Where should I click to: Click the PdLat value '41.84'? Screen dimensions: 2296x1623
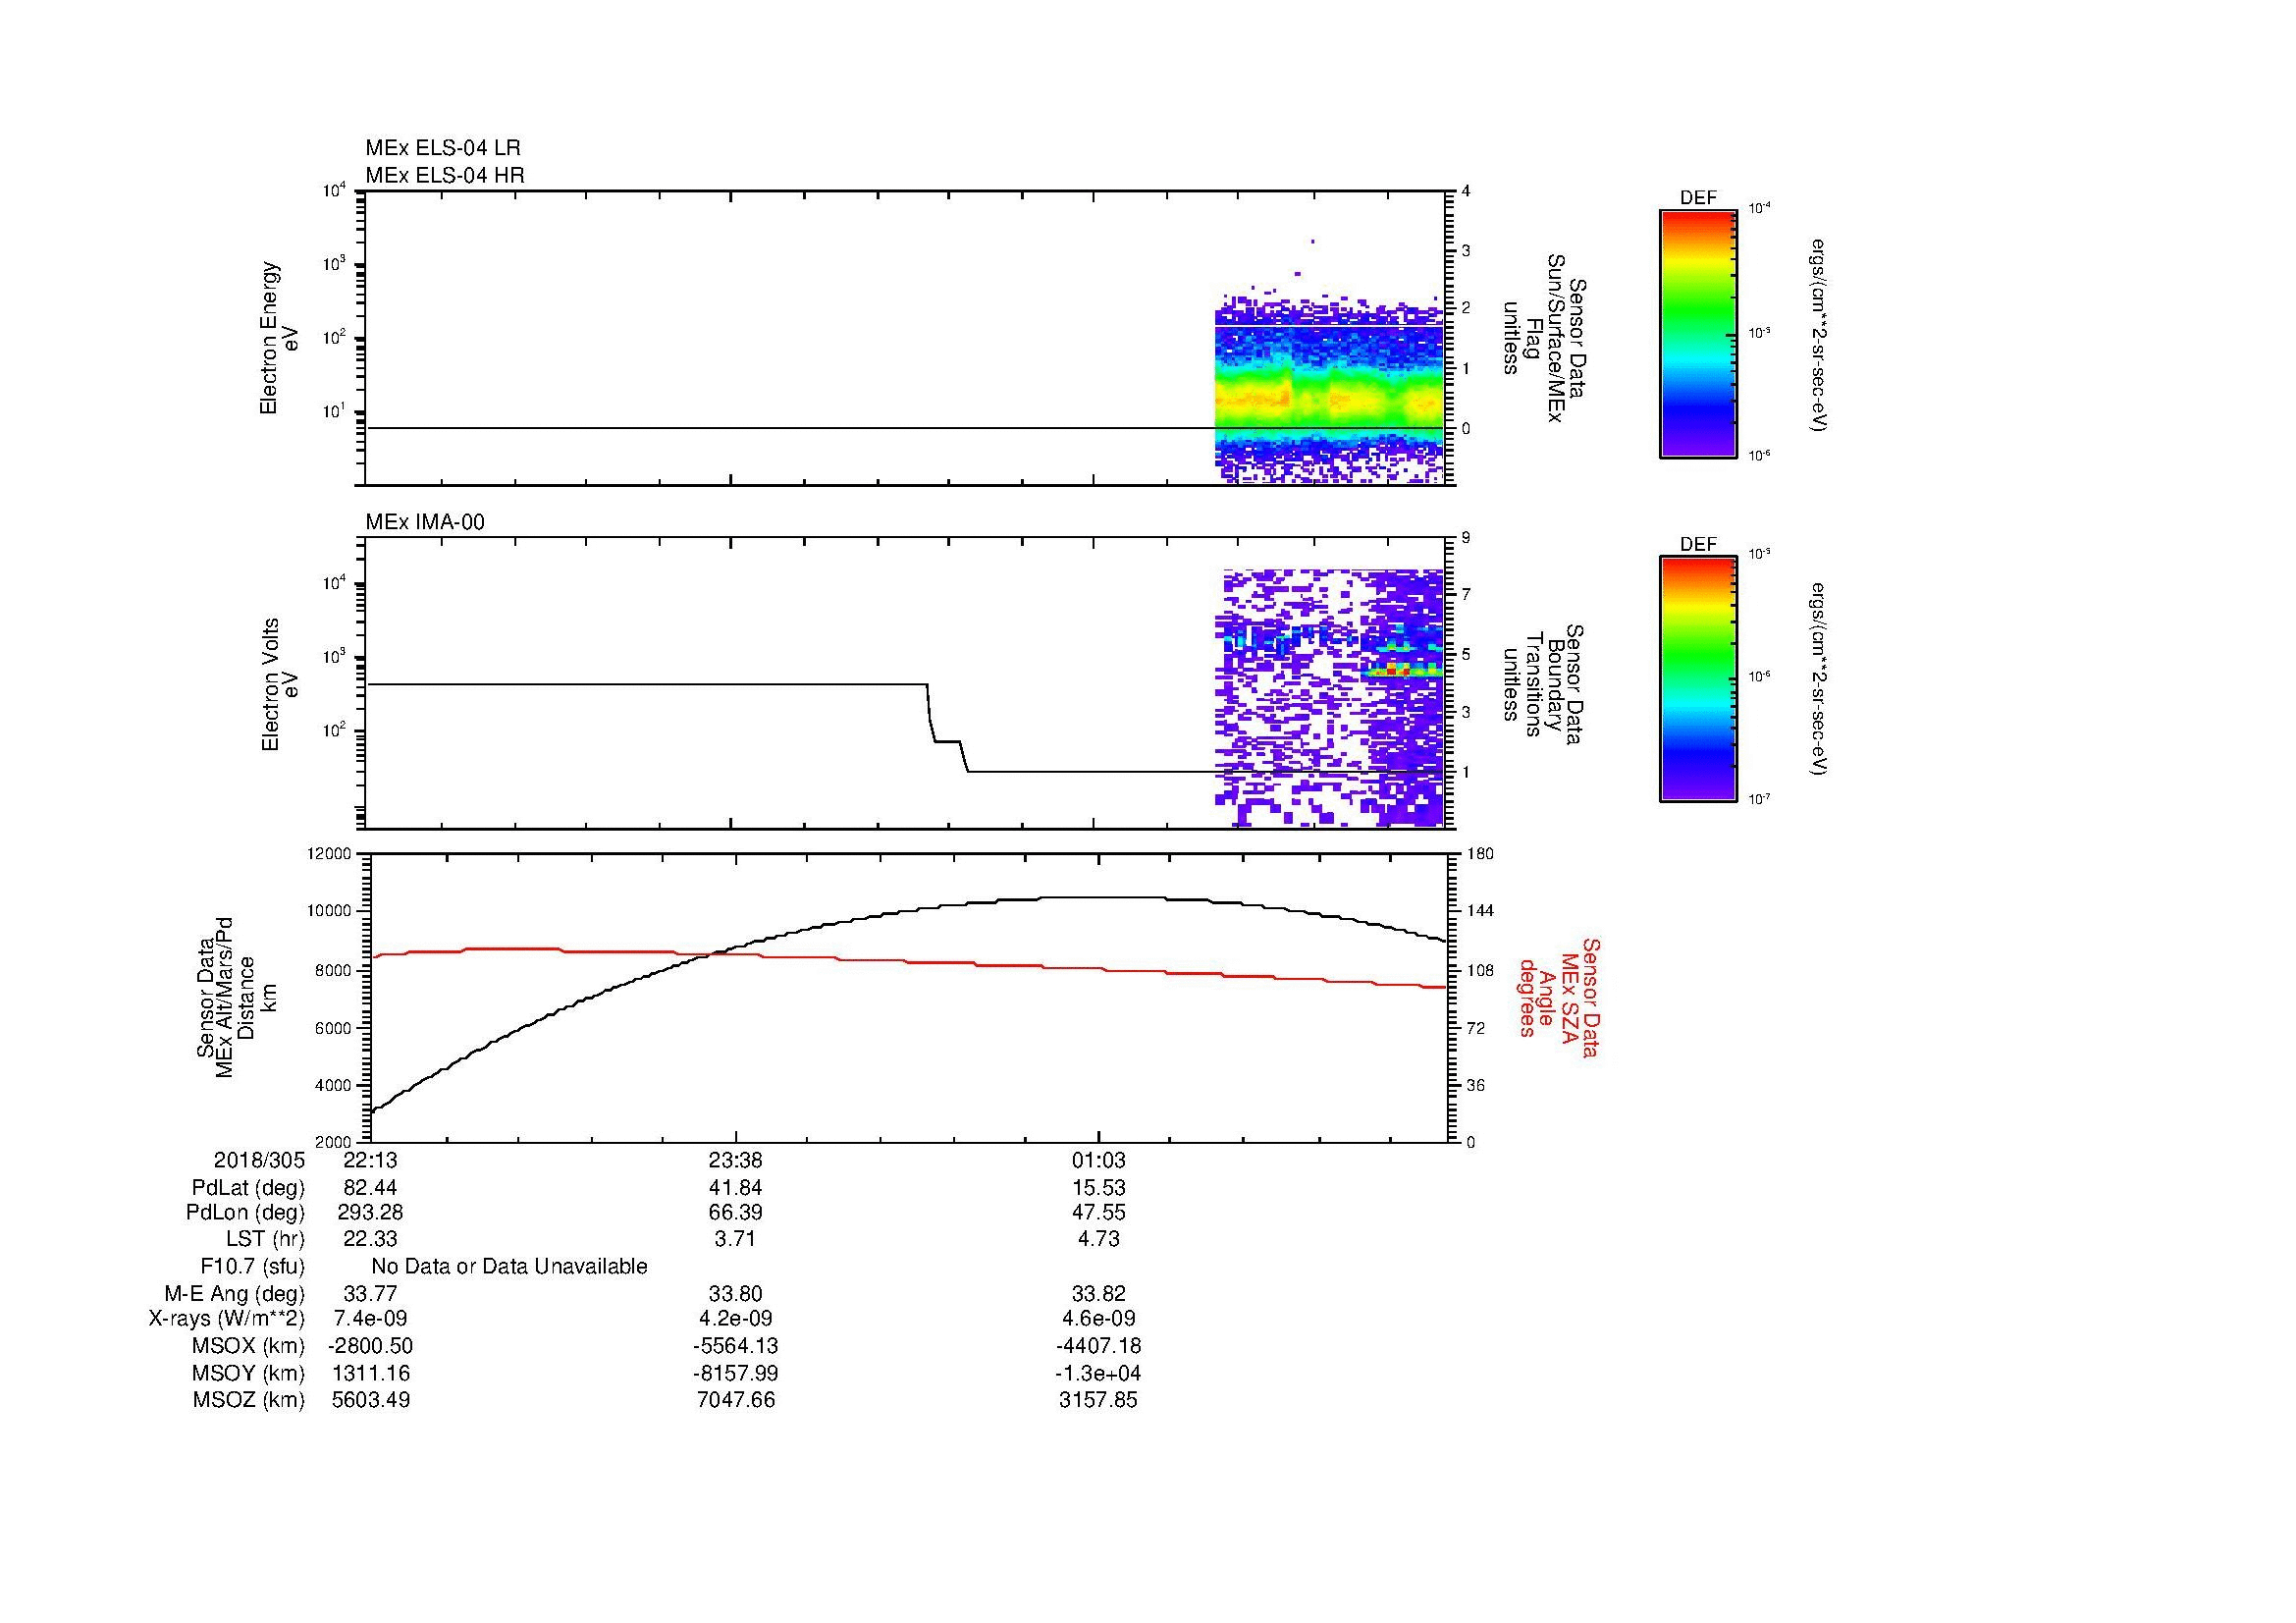pyautogui.click(x=736, y=1188)
